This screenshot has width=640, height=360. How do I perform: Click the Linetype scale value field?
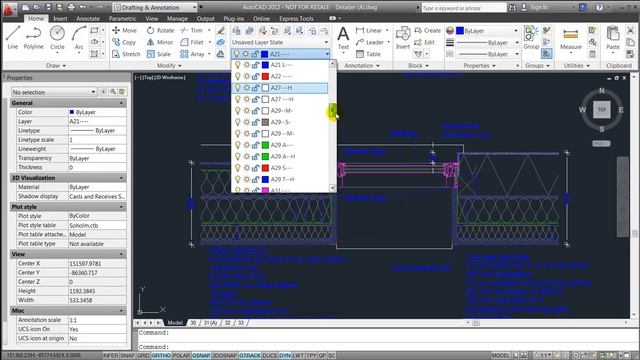97,140
